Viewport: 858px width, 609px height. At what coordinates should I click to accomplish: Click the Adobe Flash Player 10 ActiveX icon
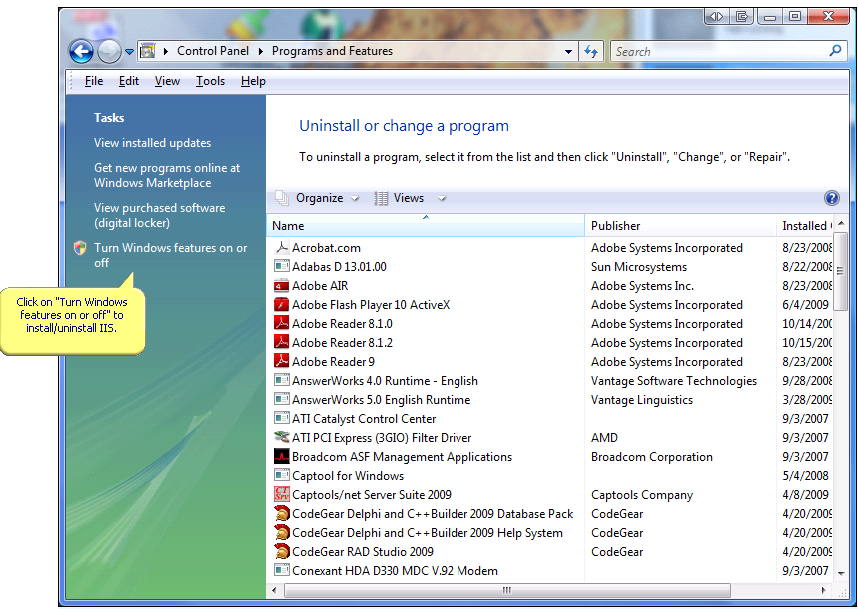click(x=283, y=304)
